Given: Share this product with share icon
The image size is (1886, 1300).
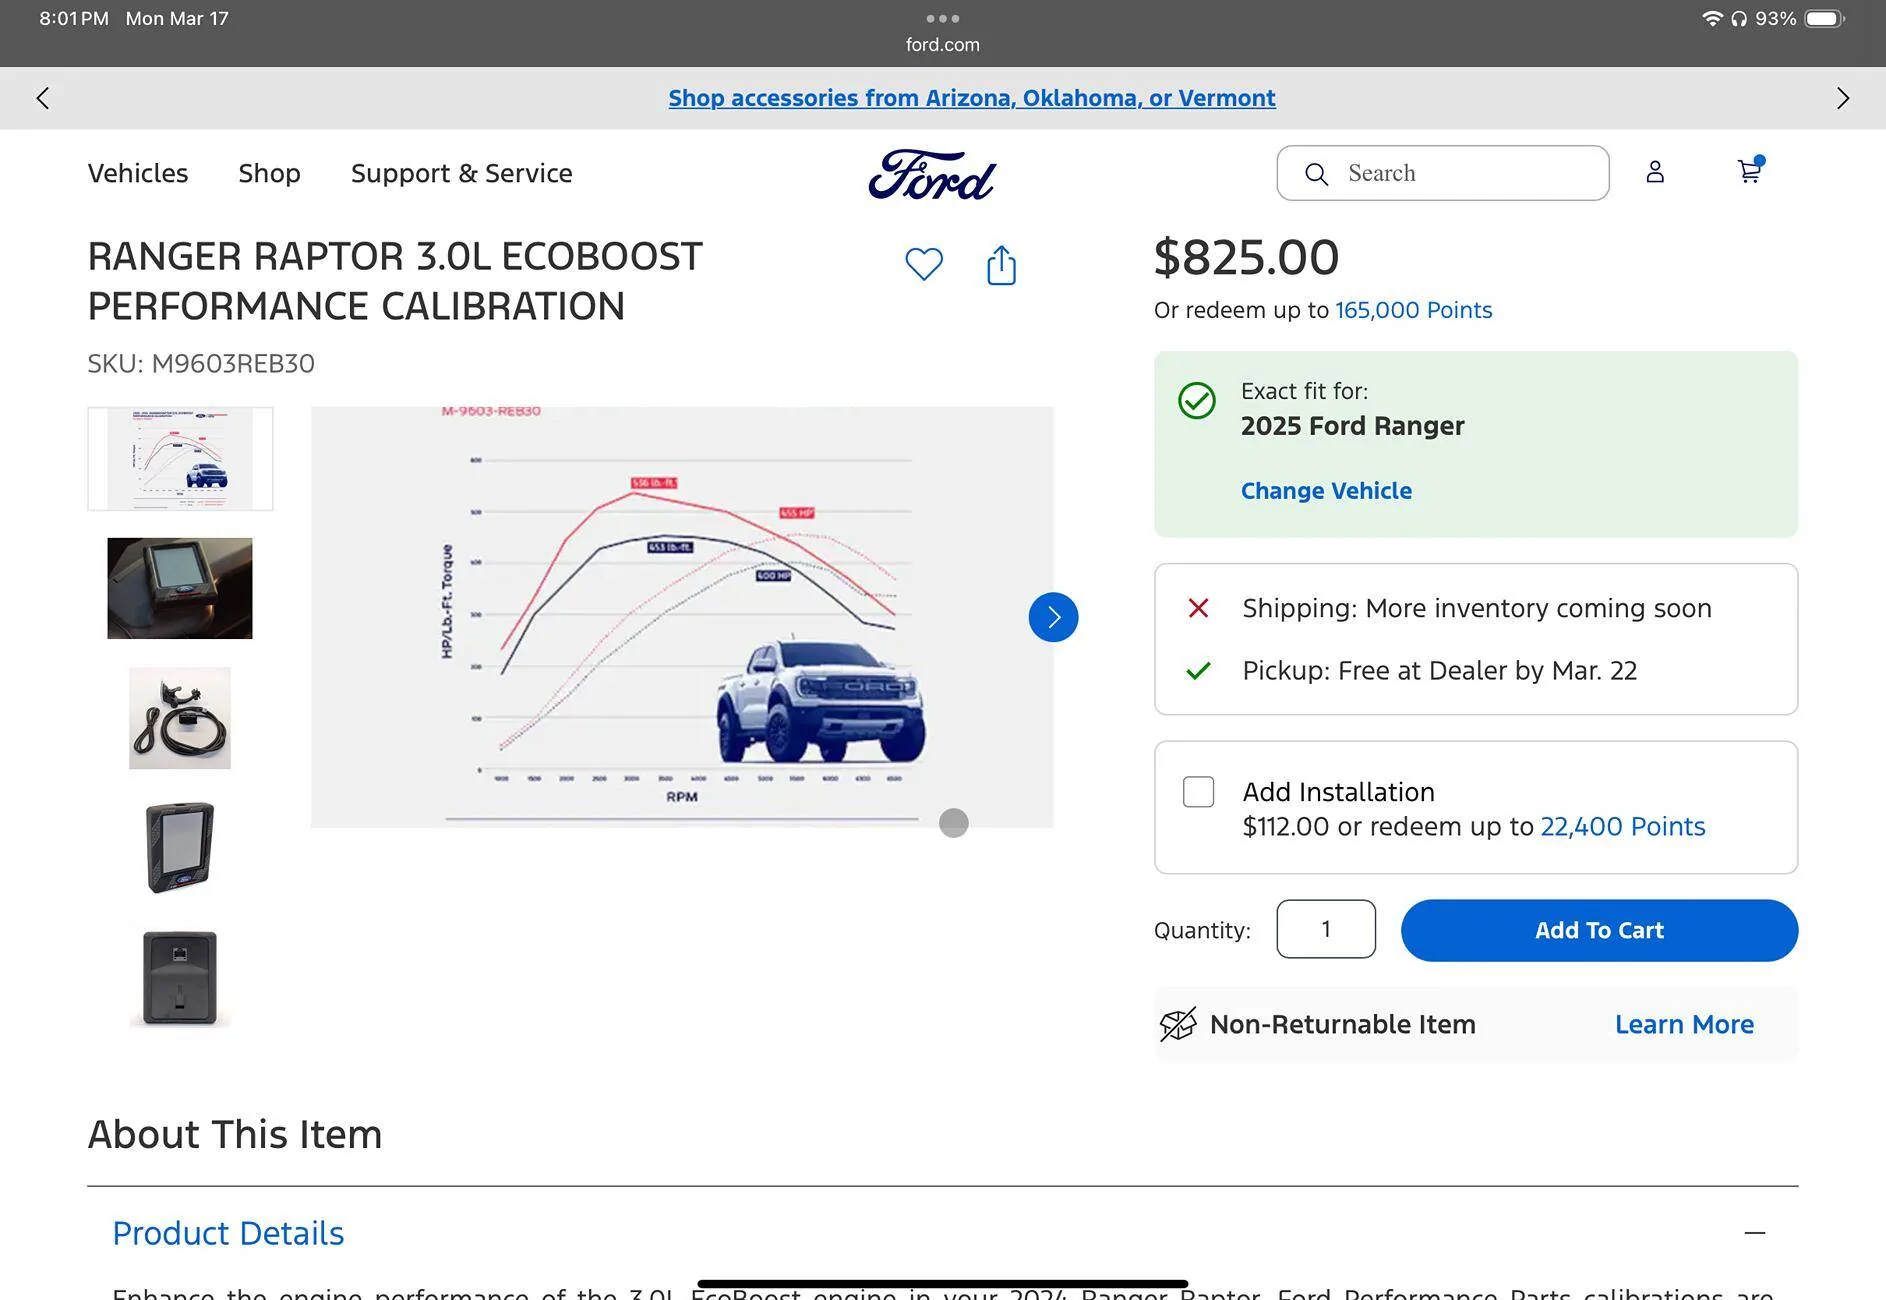Looking at the screenshot, I should click(1001, 265).
